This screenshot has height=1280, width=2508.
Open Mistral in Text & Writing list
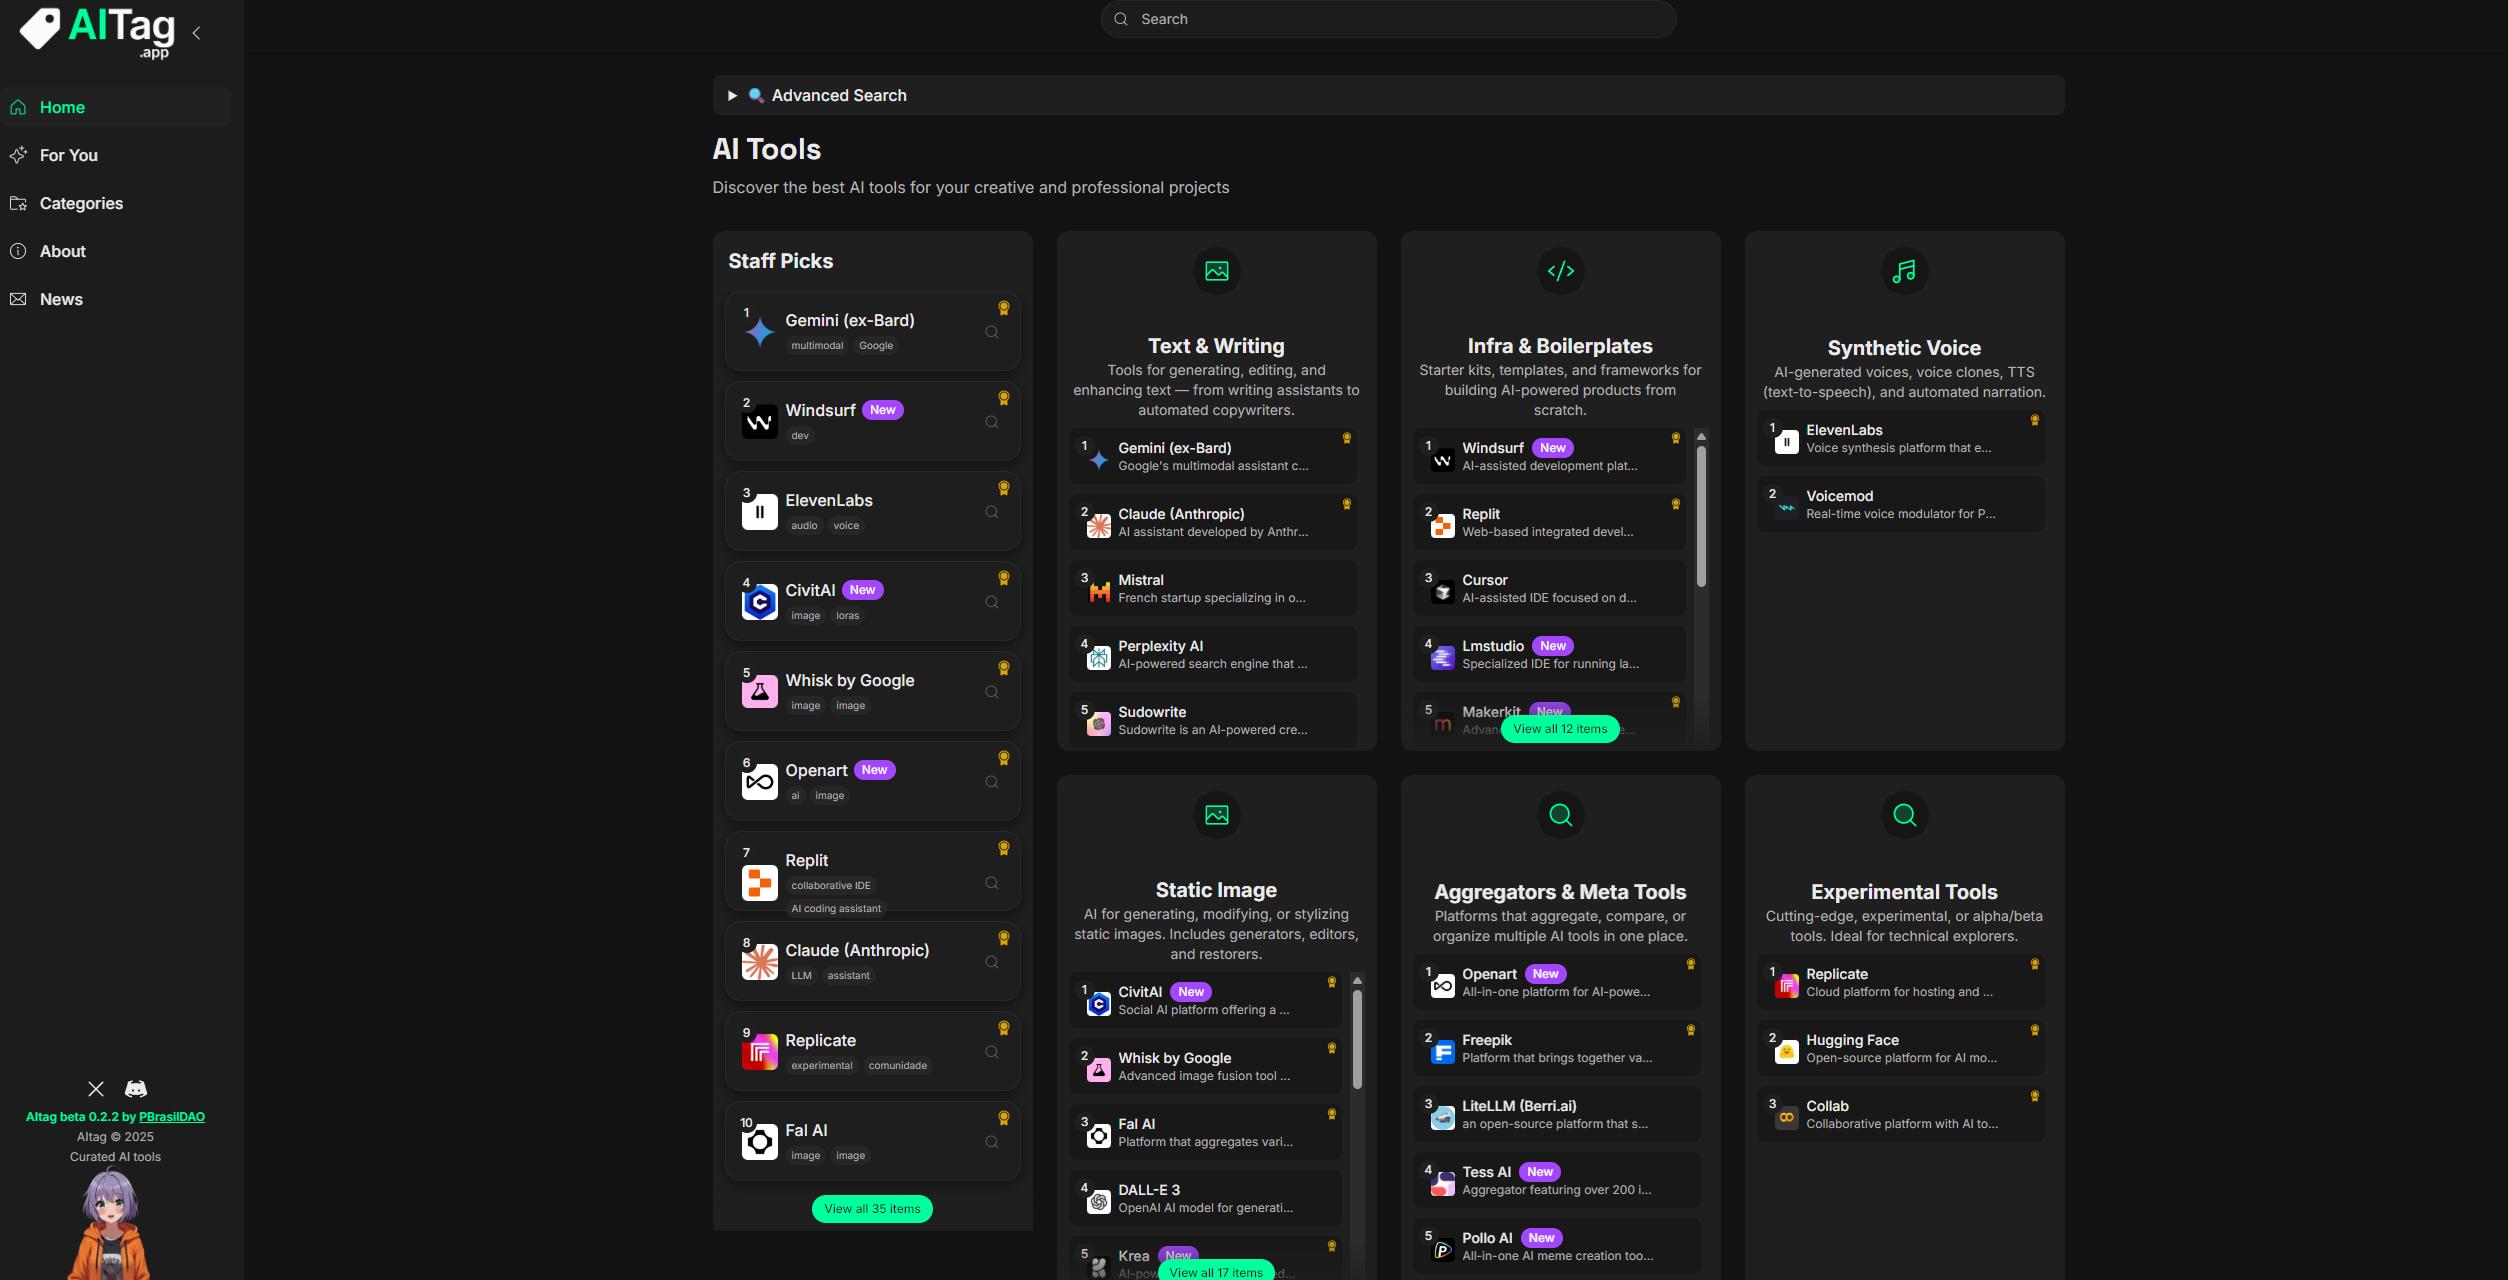(1212, 589)
